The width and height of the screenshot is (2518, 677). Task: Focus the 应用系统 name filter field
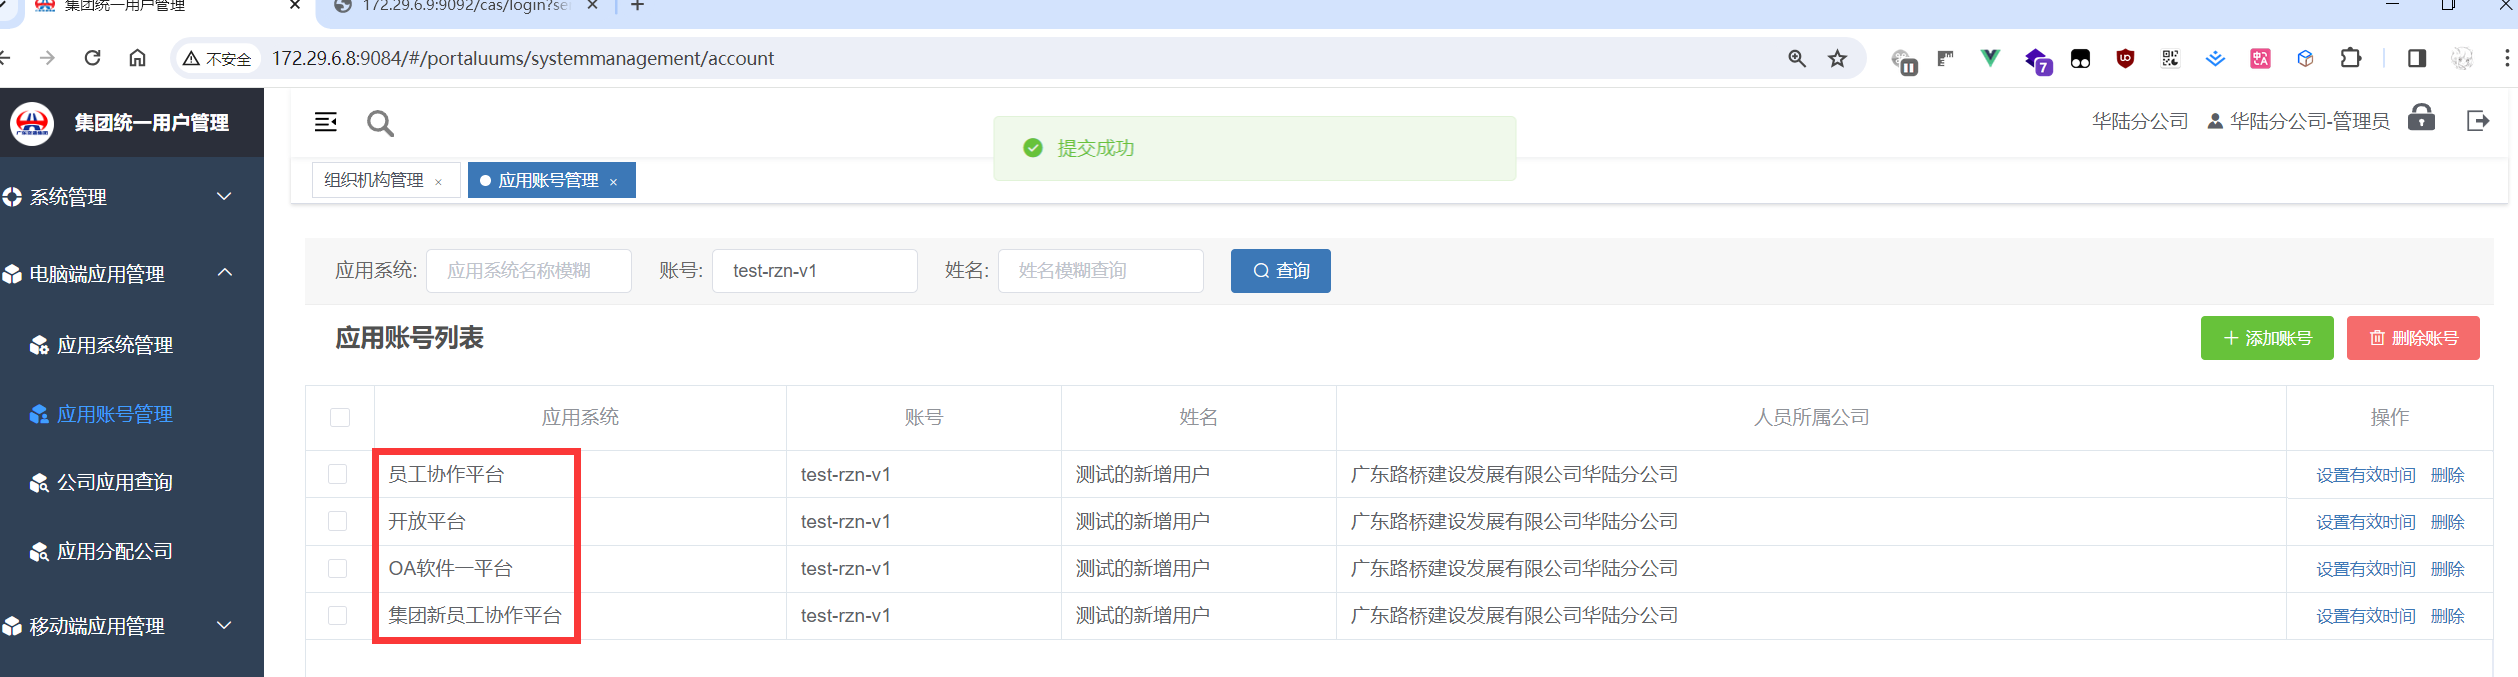point(529,271)
